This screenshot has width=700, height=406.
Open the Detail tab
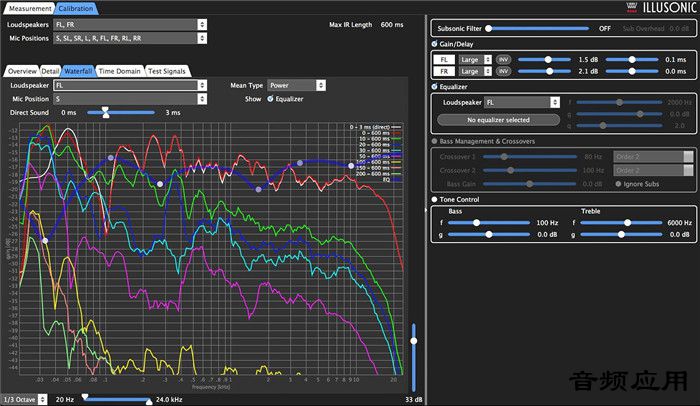tap(50, 71)
